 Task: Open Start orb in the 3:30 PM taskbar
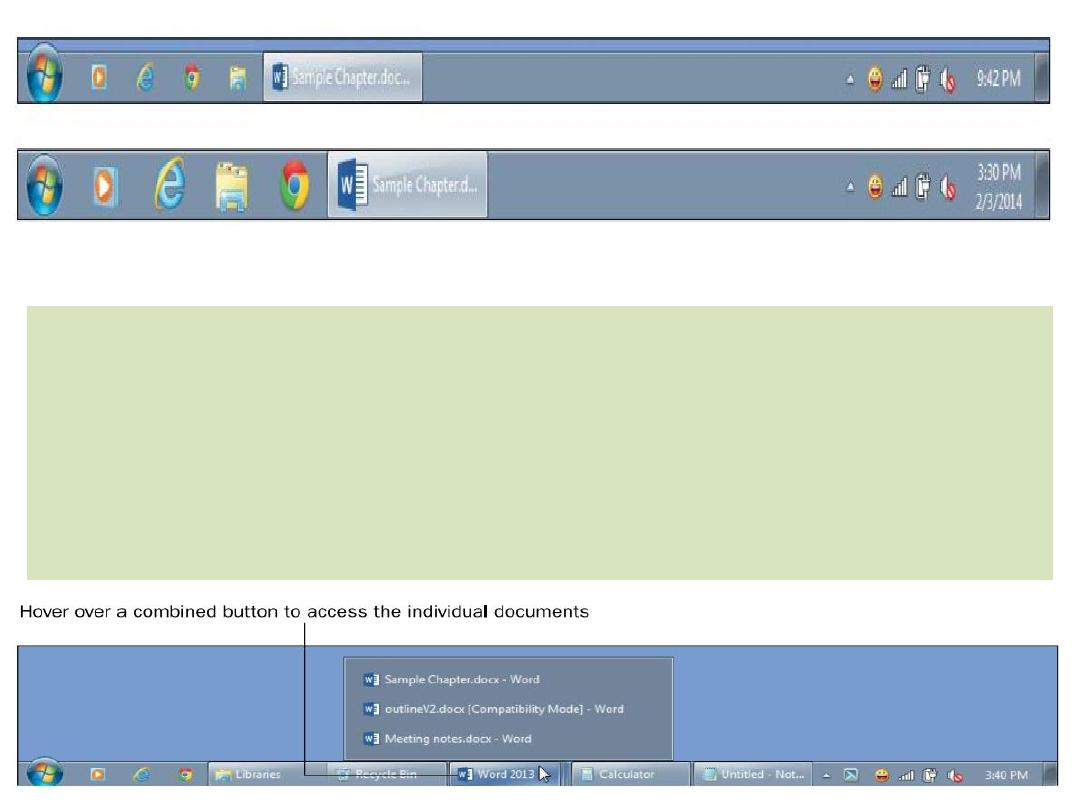tap(45, 185)
